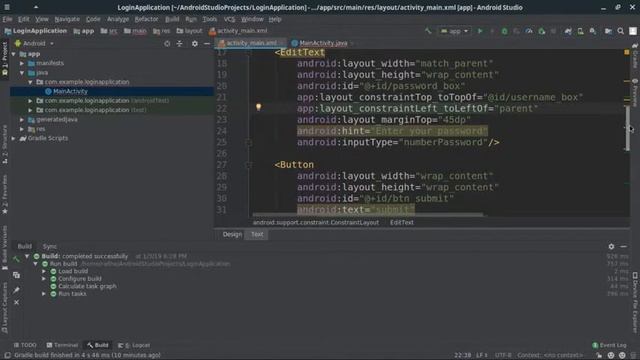Open the TODO tool window

pyautogui.click(x=25, y=345)
